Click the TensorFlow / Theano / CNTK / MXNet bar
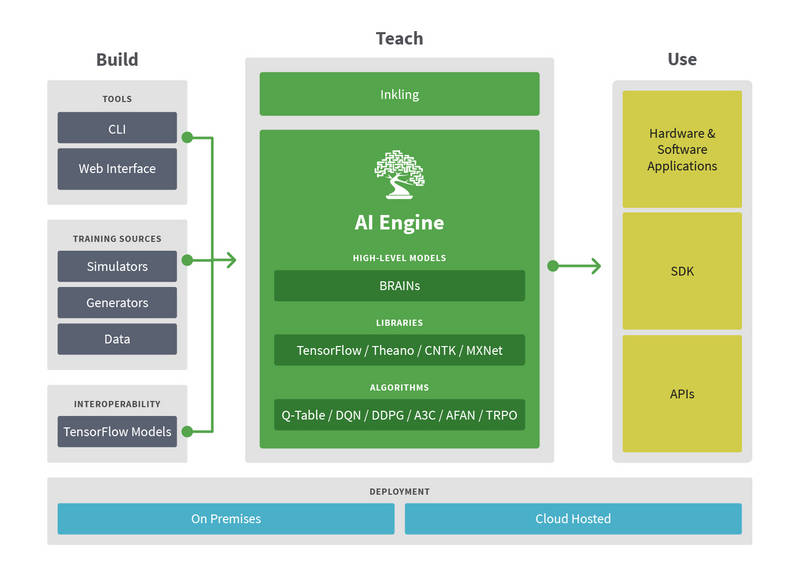The height and width of the screenshot is (575, 800). (x=399, y=350)
